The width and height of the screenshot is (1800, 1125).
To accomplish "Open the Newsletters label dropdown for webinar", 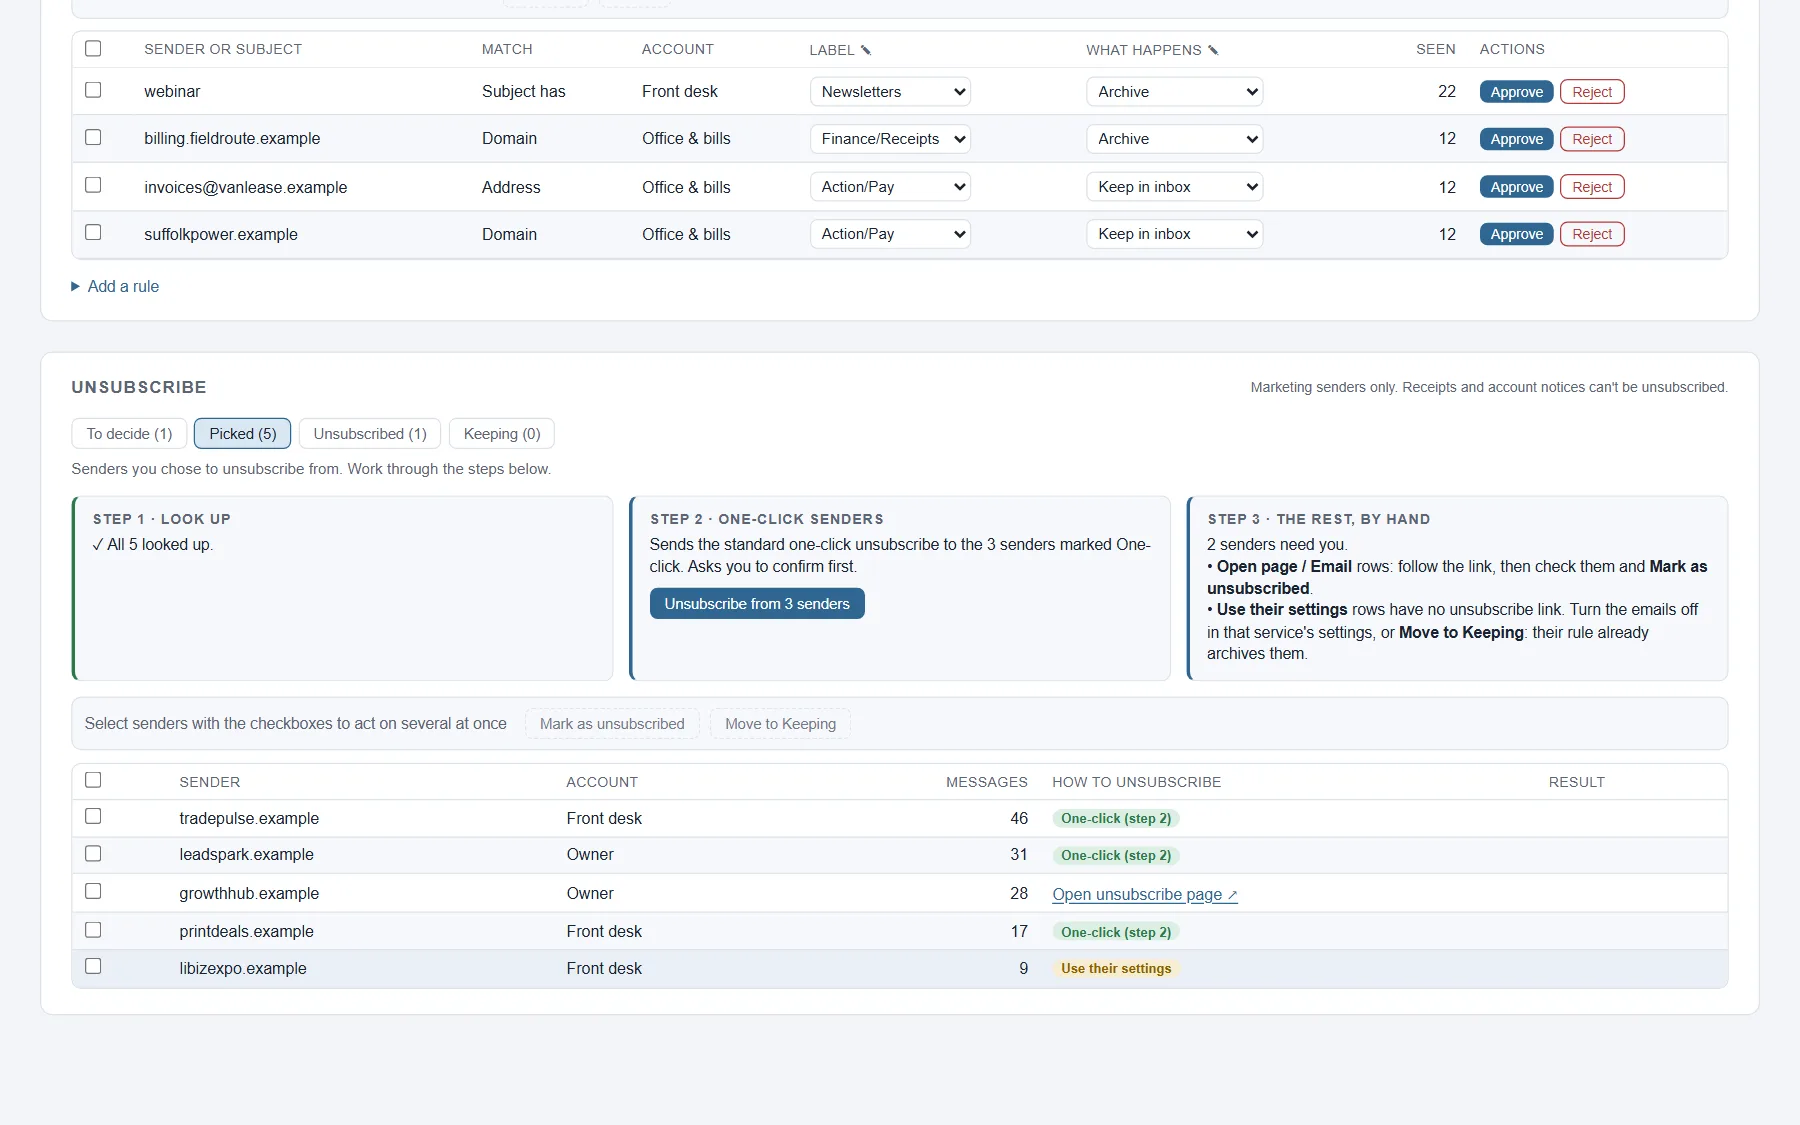I will [890, 92].
